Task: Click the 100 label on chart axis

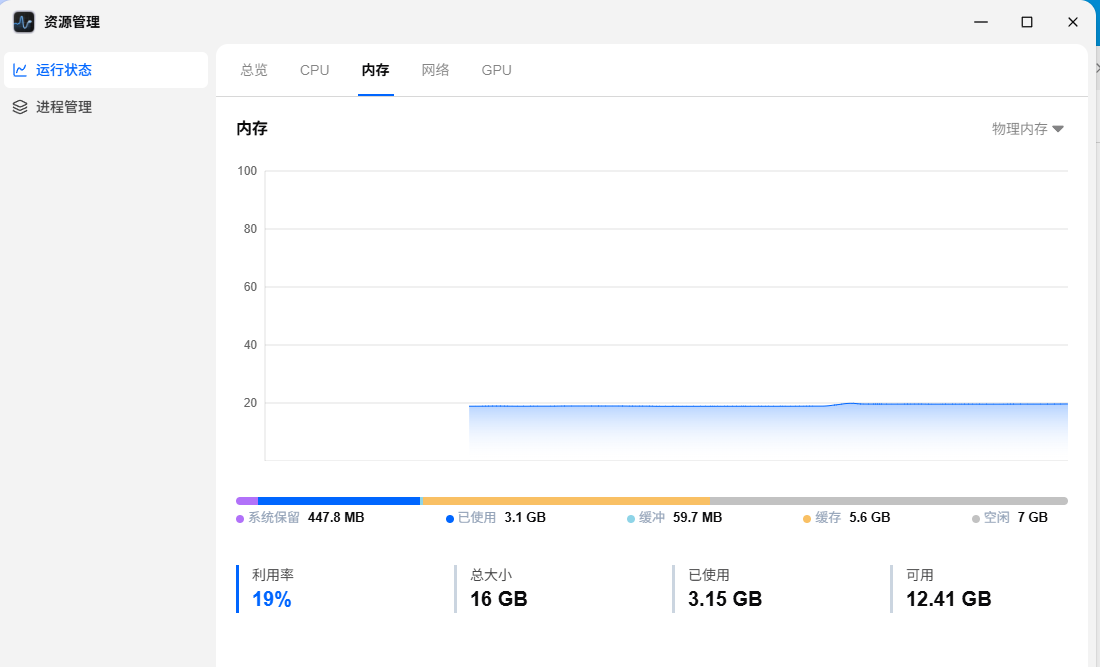Action: point(247,170)
